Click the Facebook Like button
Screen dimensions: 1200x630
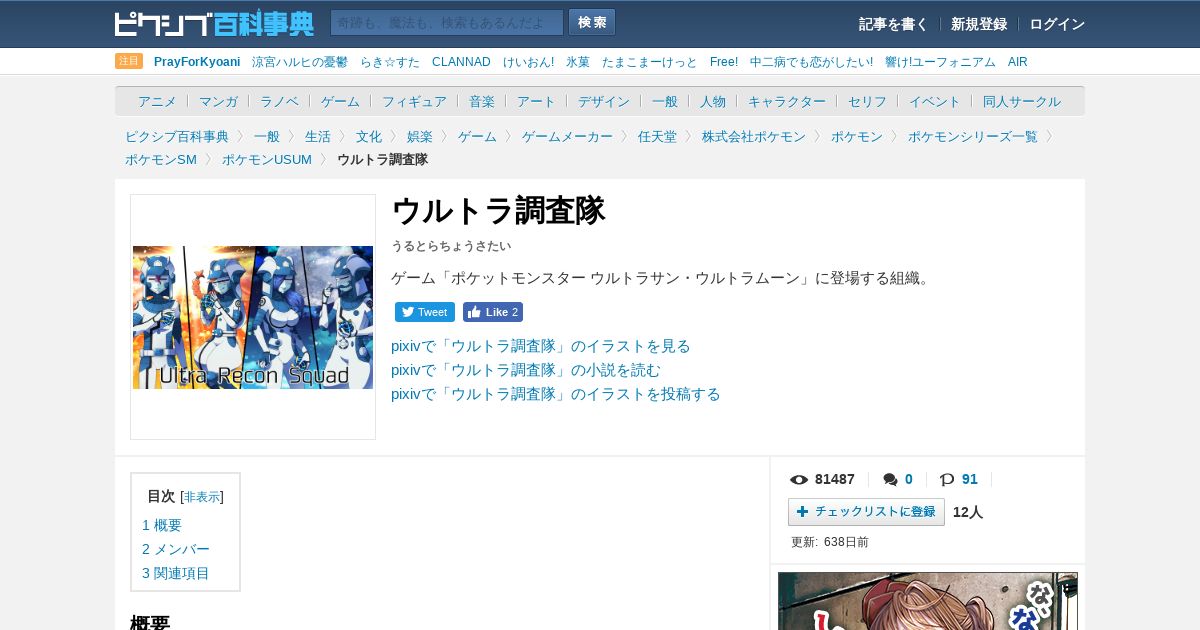[493, 312]
